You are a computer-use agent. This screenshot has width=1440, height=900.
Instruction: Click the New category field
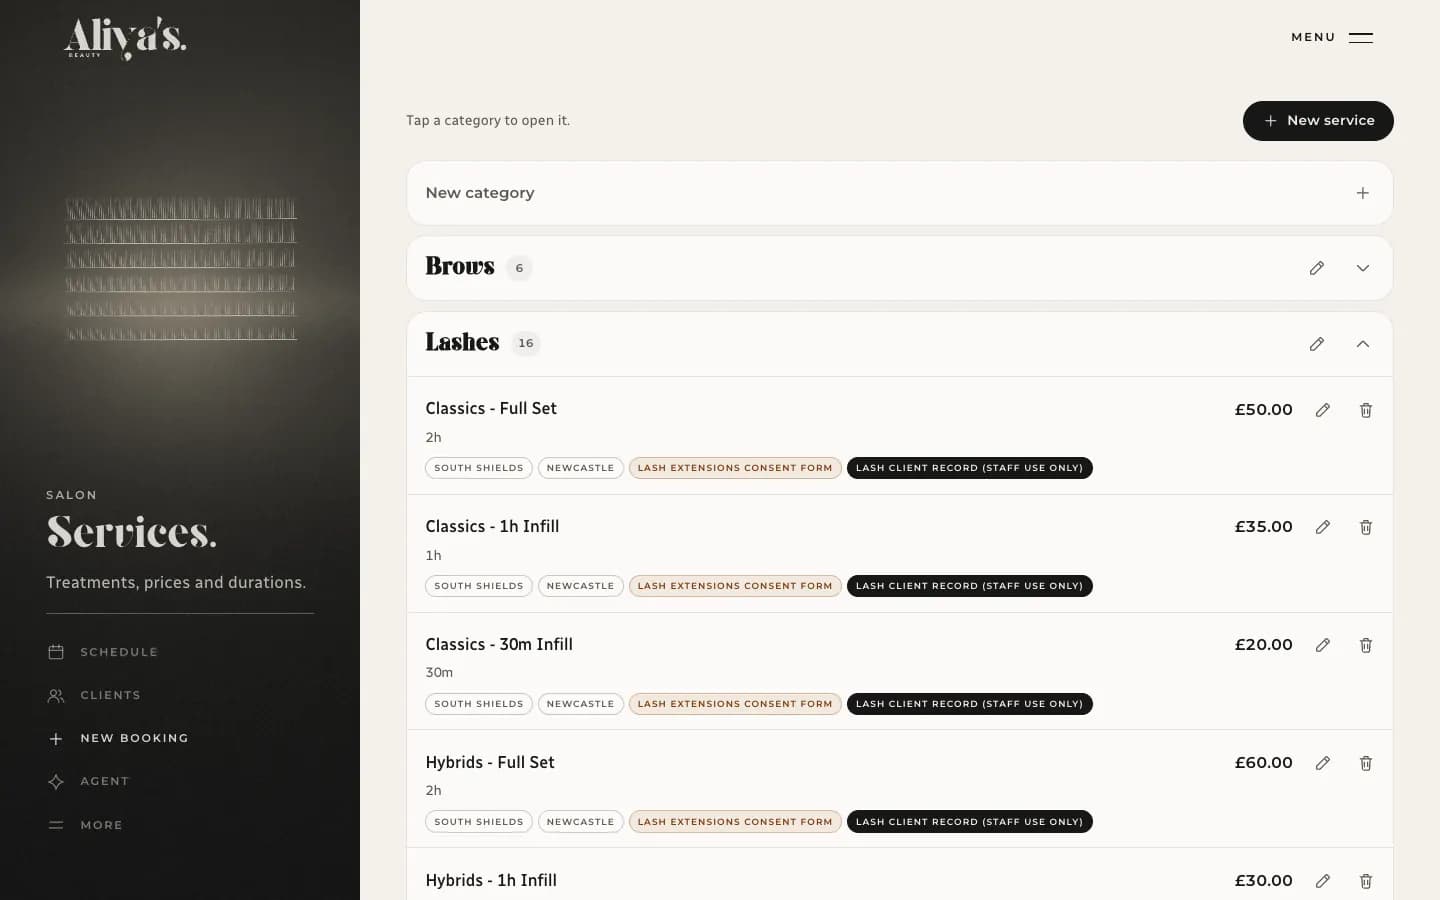tap(900, 193)
